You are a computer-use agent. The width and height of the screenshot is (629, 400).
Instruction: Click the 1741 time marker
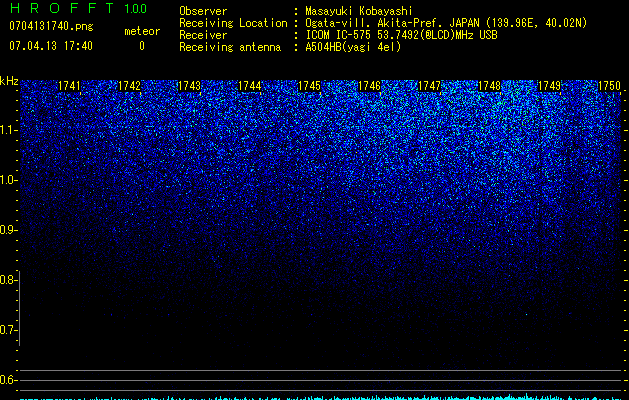pyautogui.click(x=69, y=86)
